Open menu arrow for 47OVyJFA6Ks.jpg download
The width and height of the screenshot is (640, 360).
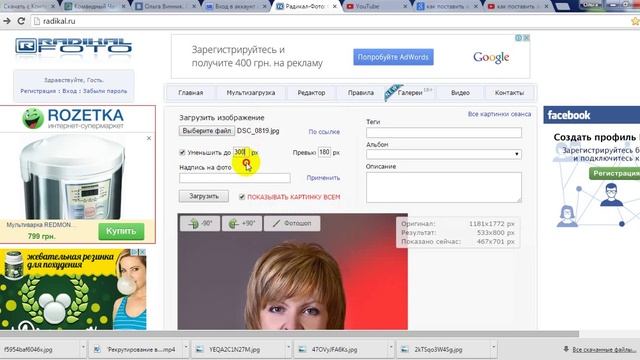tap(391, 348)
